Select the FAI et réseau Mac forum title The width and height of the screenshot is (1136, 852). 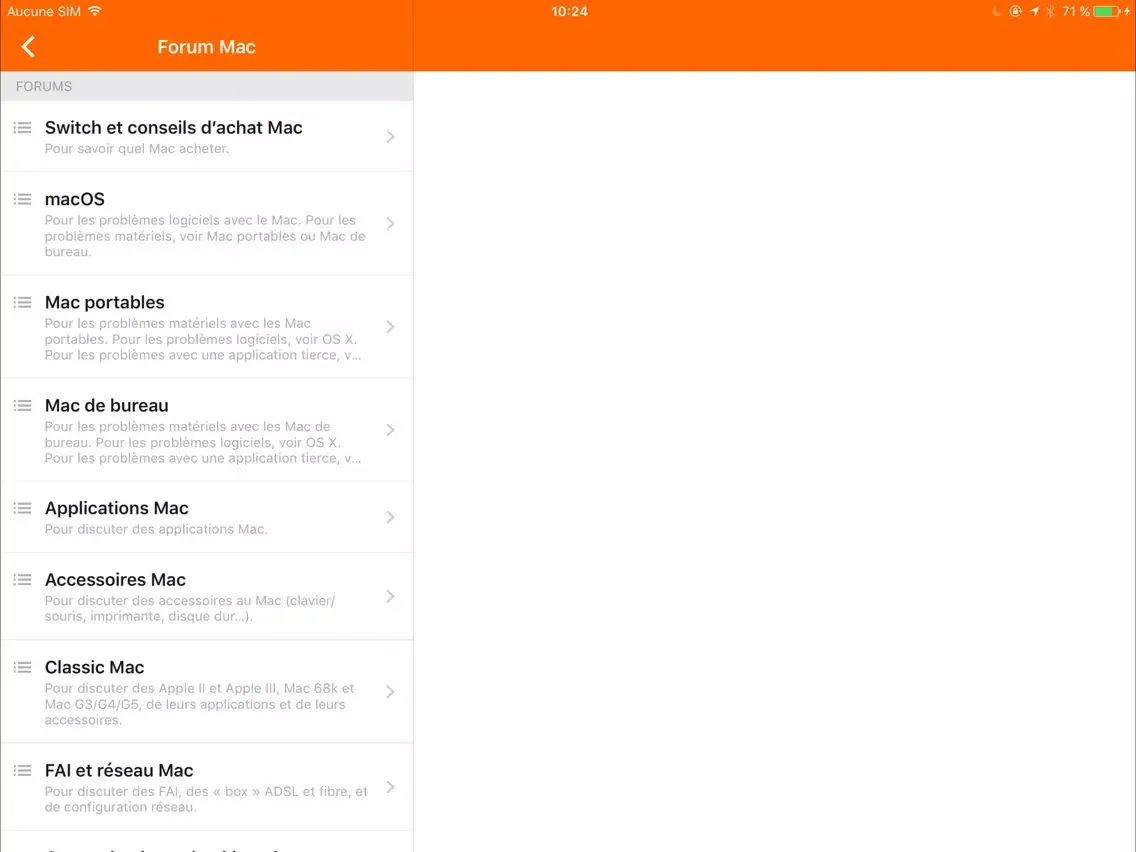(119, 770)
